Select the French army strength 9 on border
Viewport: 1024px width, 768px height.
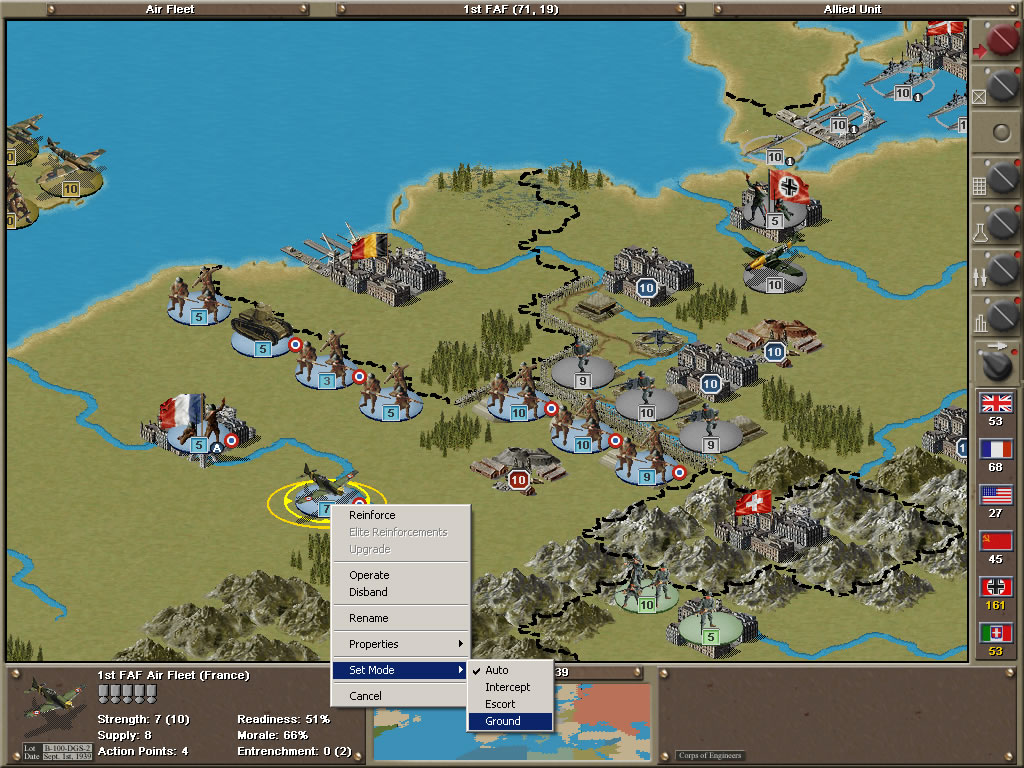(x=647, y=460)
